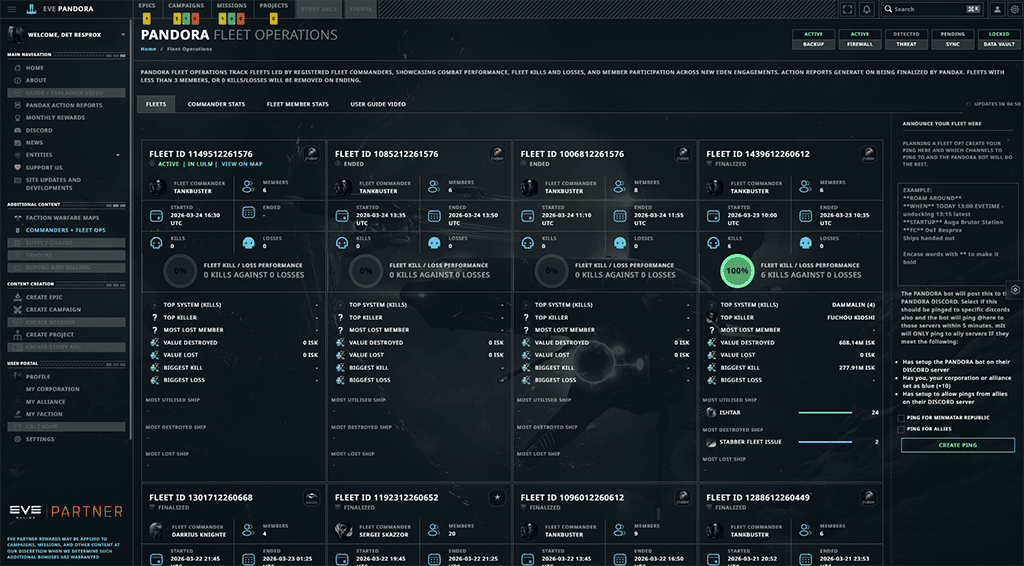The height and width of the screenshot is (566, 1024).
Task: Click the Home breadcrumb link
Action: [148, 49]
